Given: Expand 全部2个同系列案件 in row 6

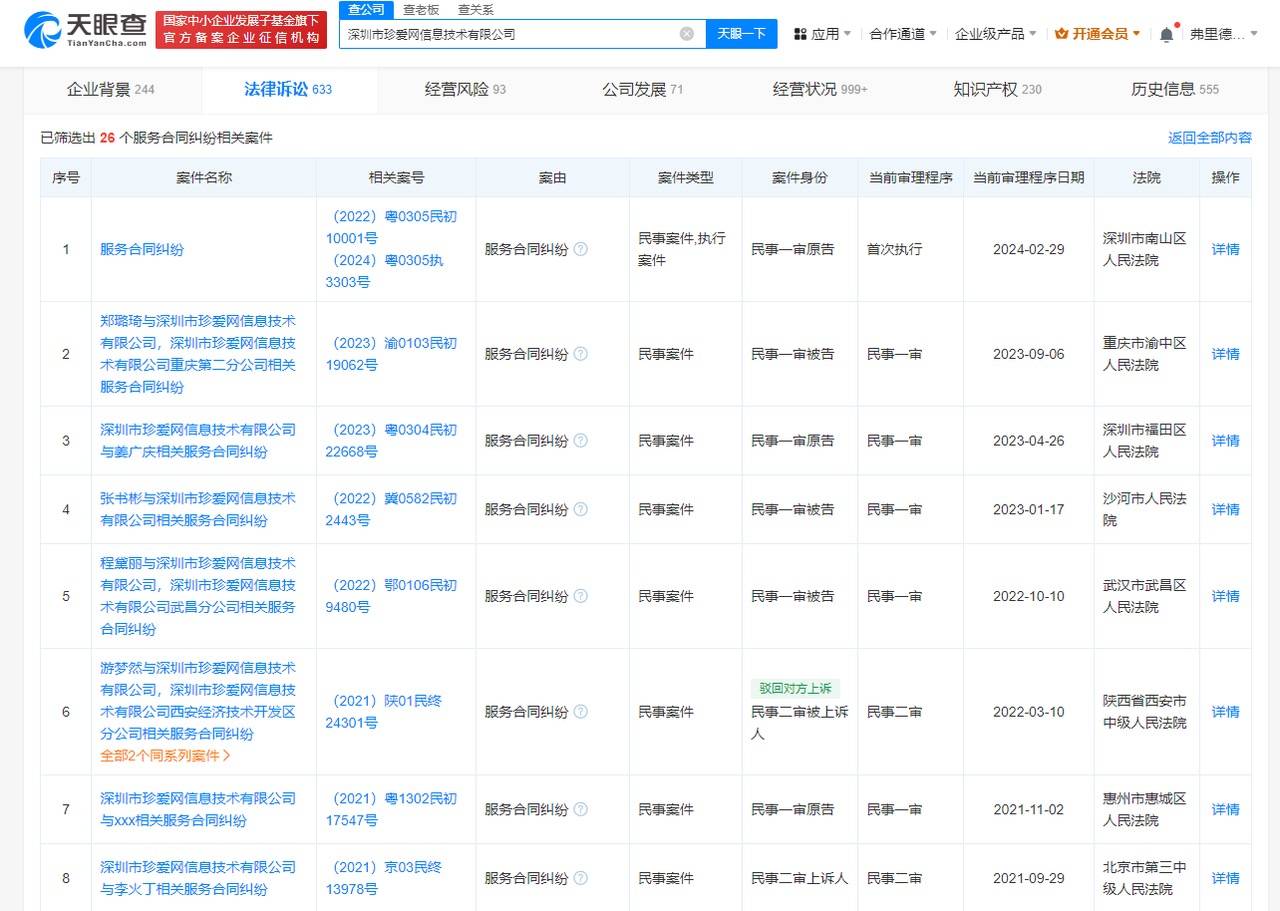Looking at the screenshot, I should (165, 756).
